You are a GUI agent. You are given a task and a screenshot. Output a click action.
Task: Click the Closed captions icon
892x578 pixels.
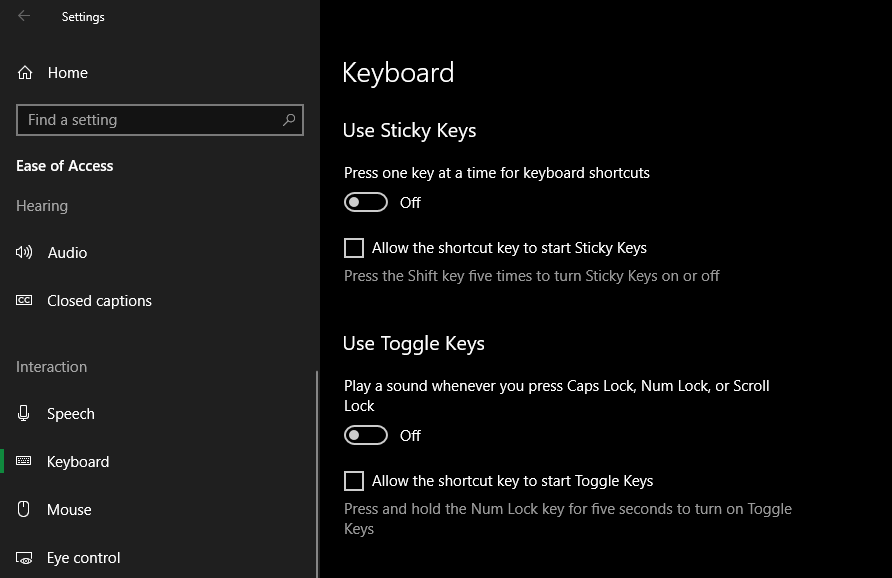pyautogui.click(x=23, y=300)
